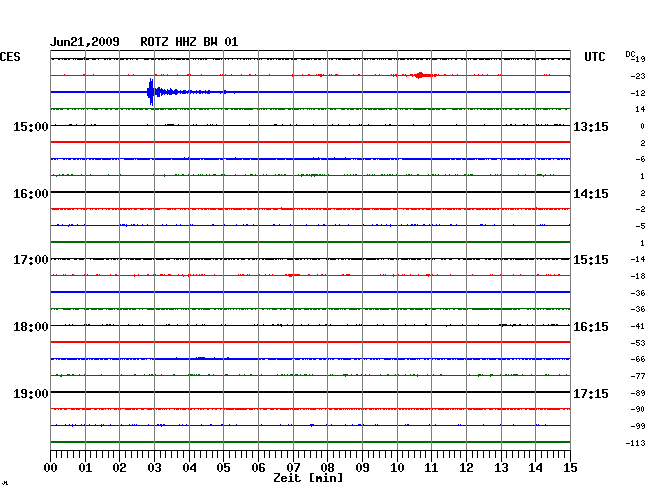Click DC offset value -2
This screenshot has width=650, height=494.
click(x=640, y=209)
